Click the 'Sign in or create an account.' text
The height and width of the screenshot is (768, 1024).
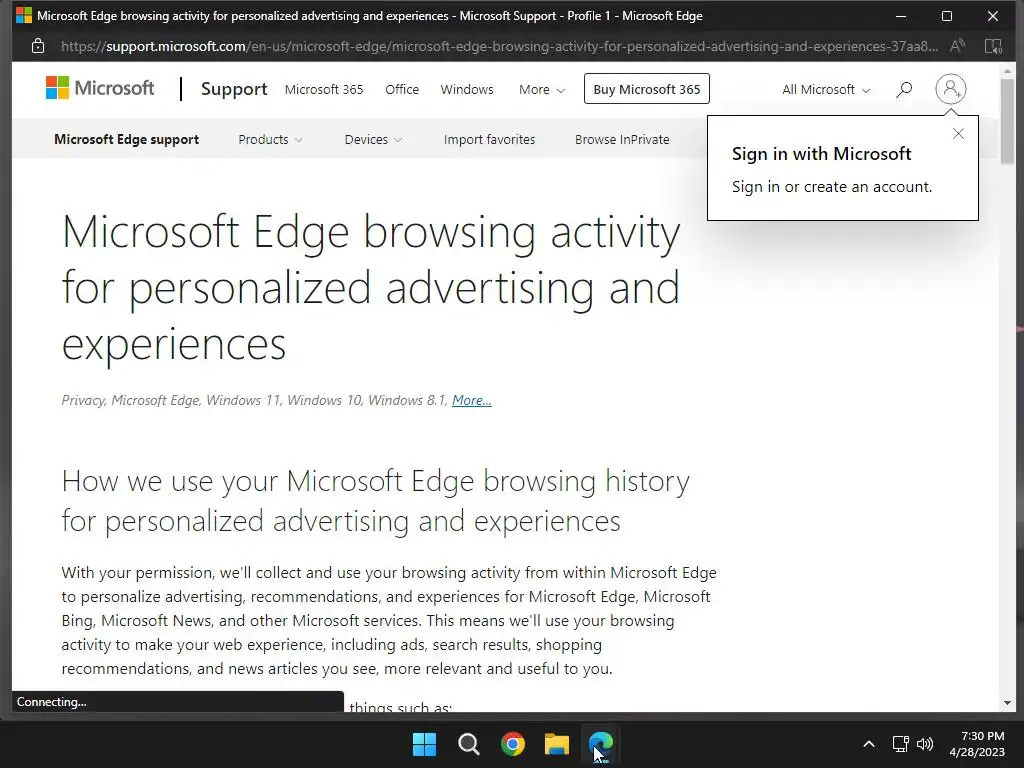click(x=831, y=187)
